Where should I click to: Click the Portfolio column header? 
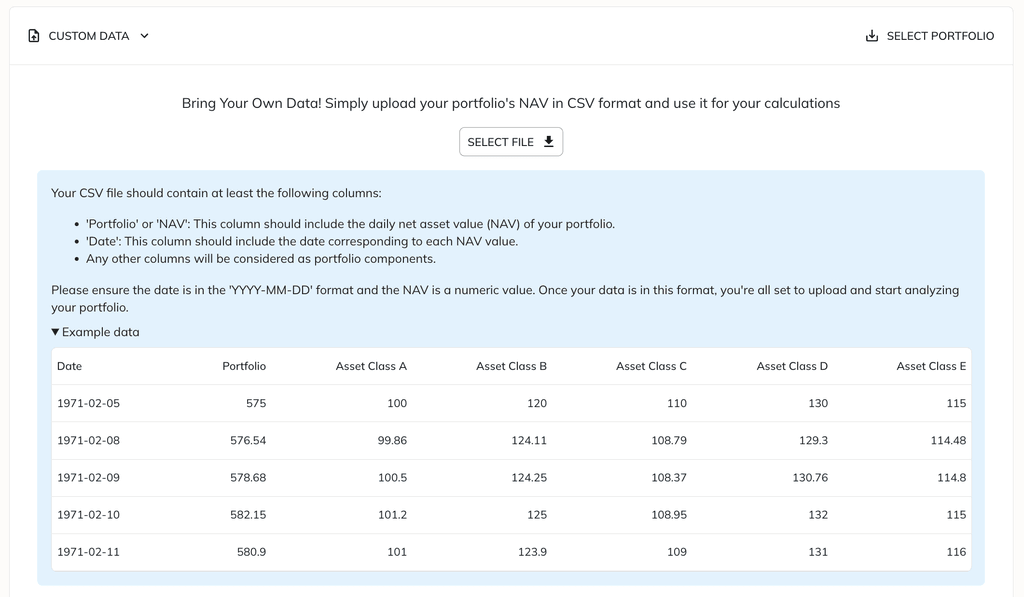(x=244, y=366)
